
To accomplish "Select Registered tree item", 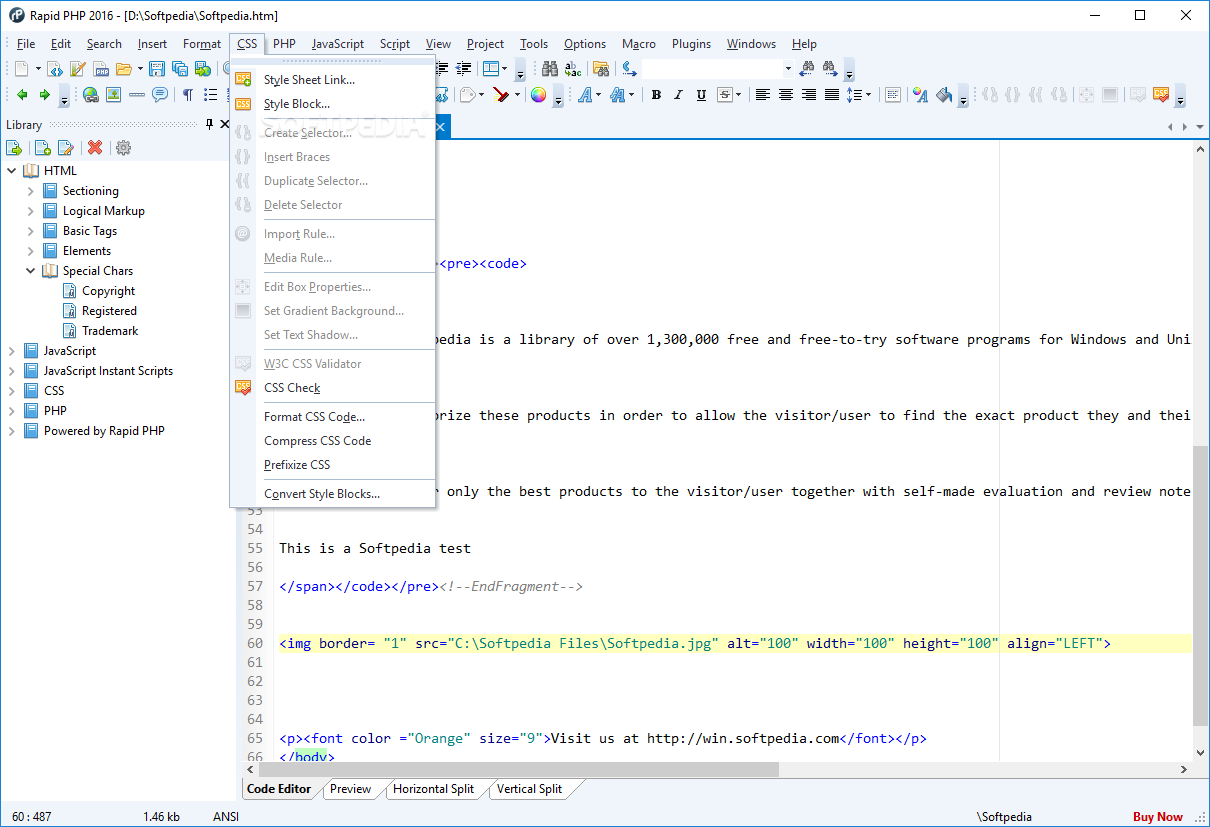I will tap(109, 311).
